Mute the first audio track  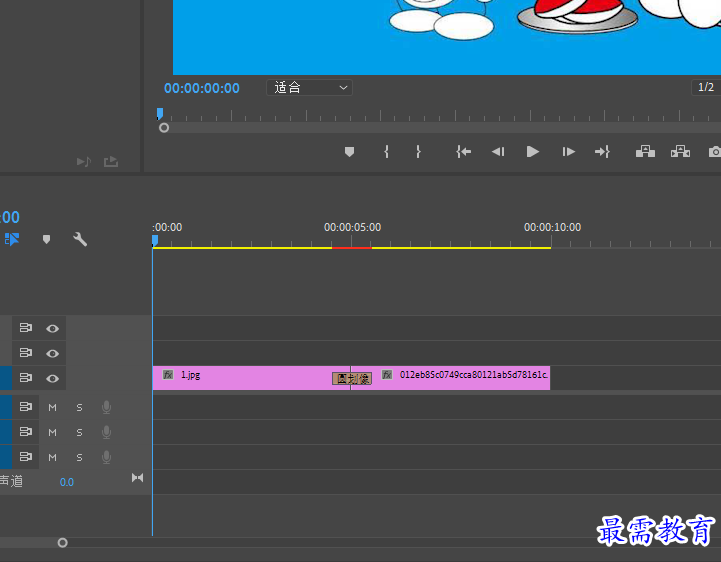(x=52, y=407)
